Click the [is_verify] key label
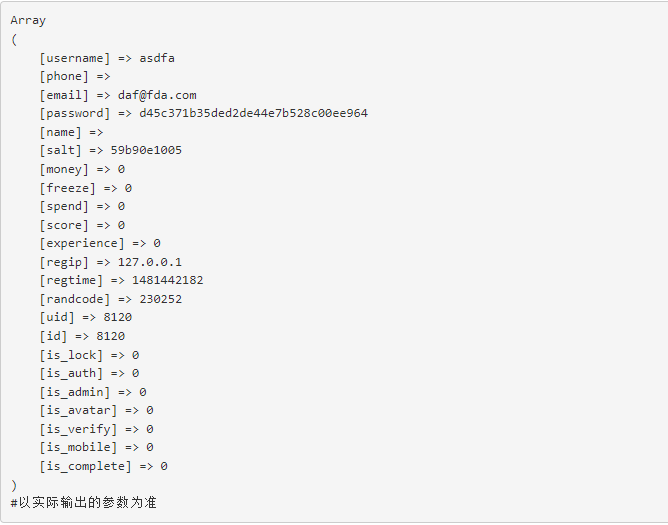Image resolution: width=668 pixels, height=525 pixels. [x=78, y=429]
